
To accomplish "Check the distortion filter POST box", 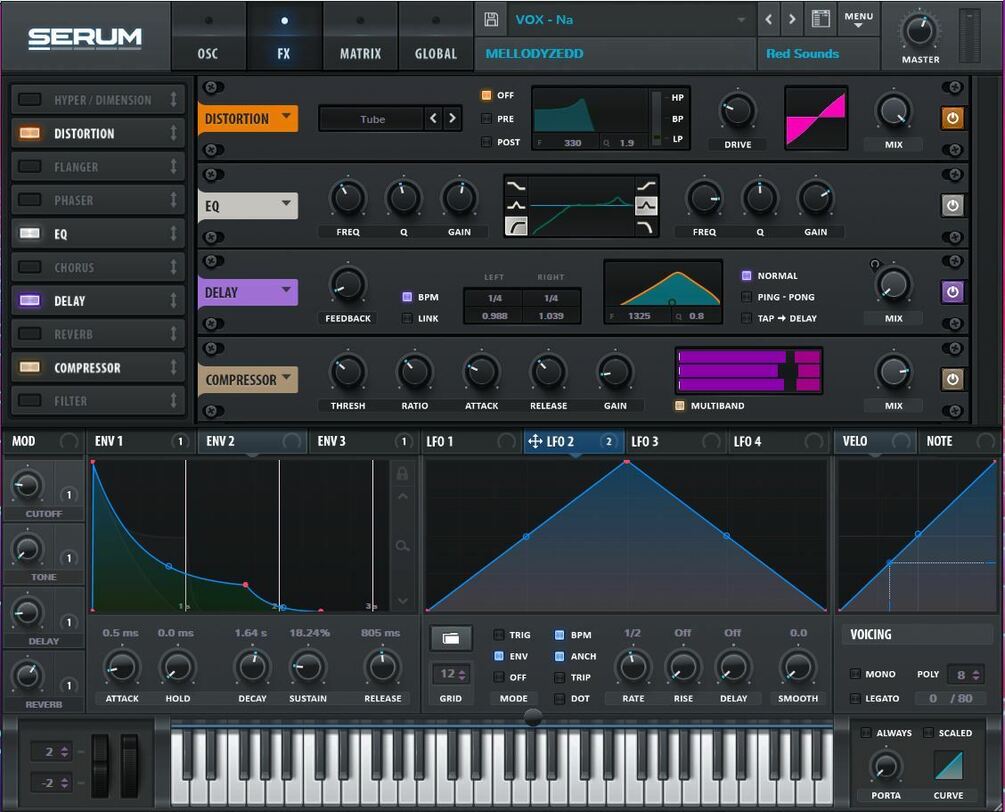I will point(486,142).
